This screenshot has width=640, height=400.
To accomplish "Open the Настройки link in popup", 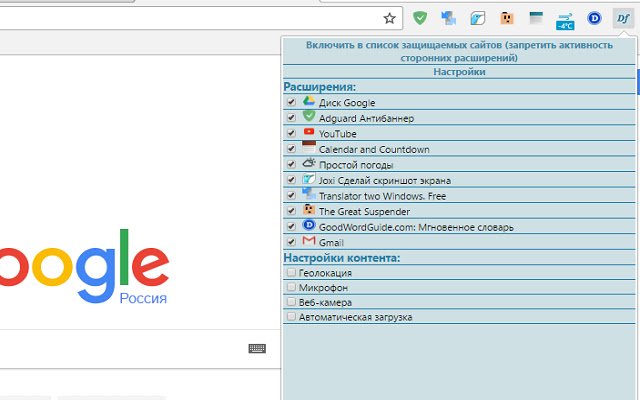I will [459, 72].
